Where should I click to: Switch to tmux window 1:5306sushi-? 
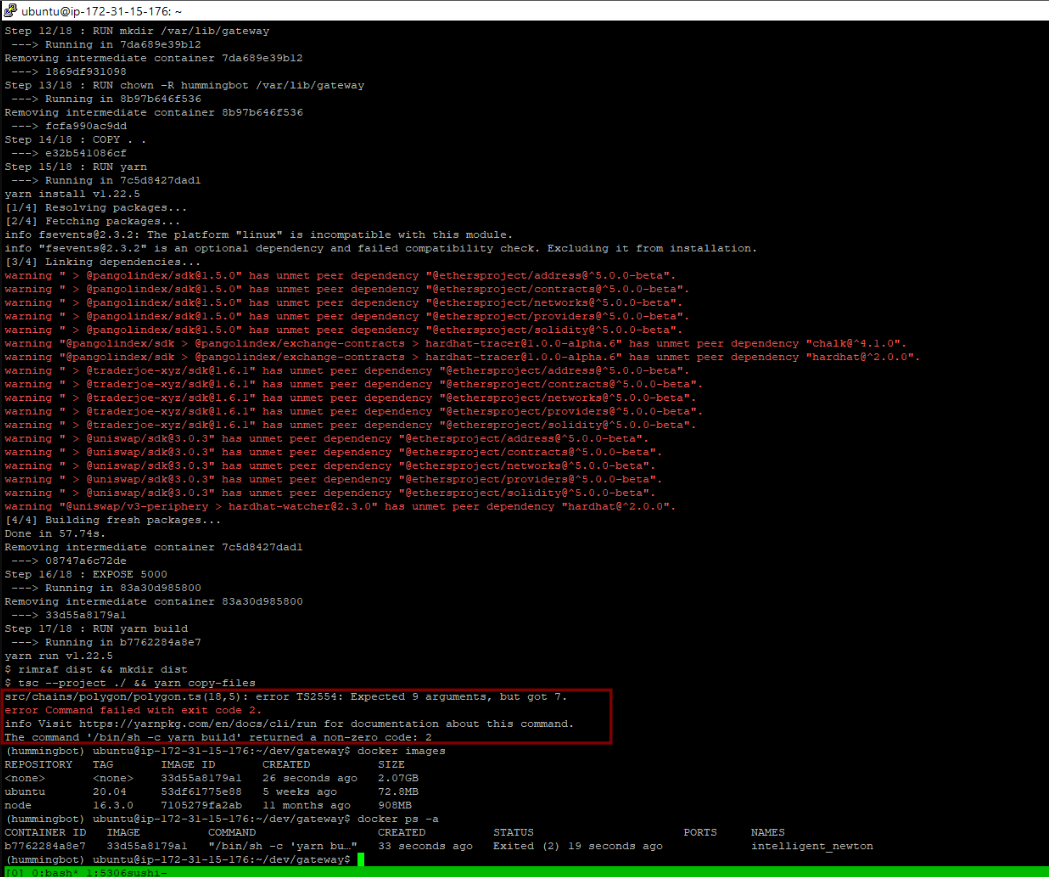click(126, 872)
